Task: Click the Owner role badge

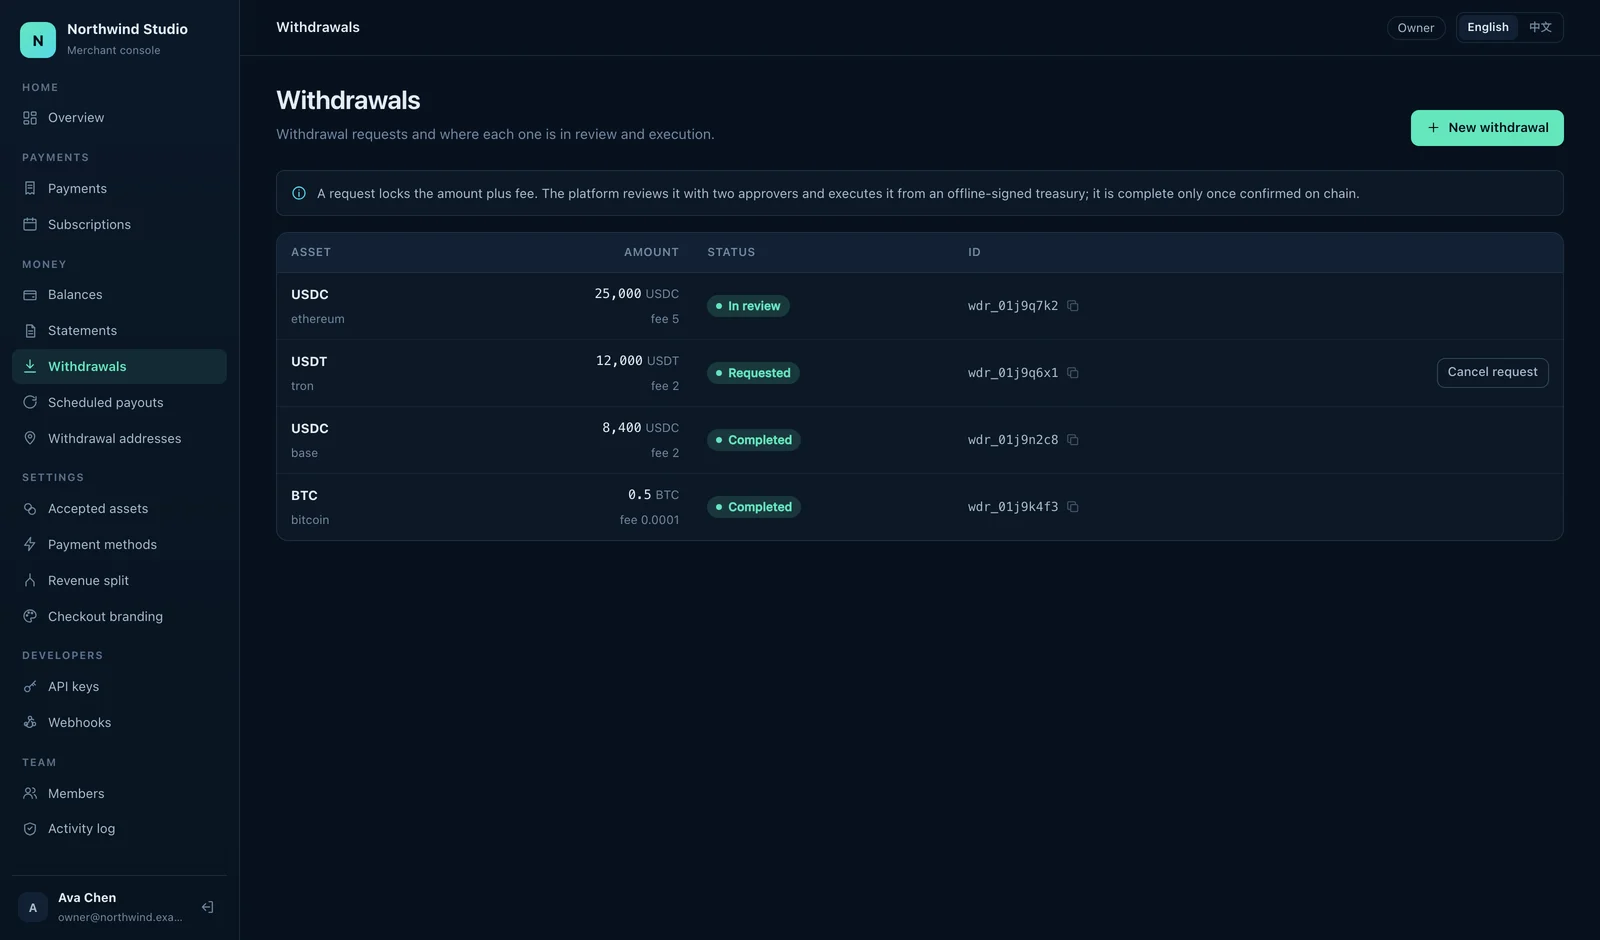Action: (x=1416, y=28)
